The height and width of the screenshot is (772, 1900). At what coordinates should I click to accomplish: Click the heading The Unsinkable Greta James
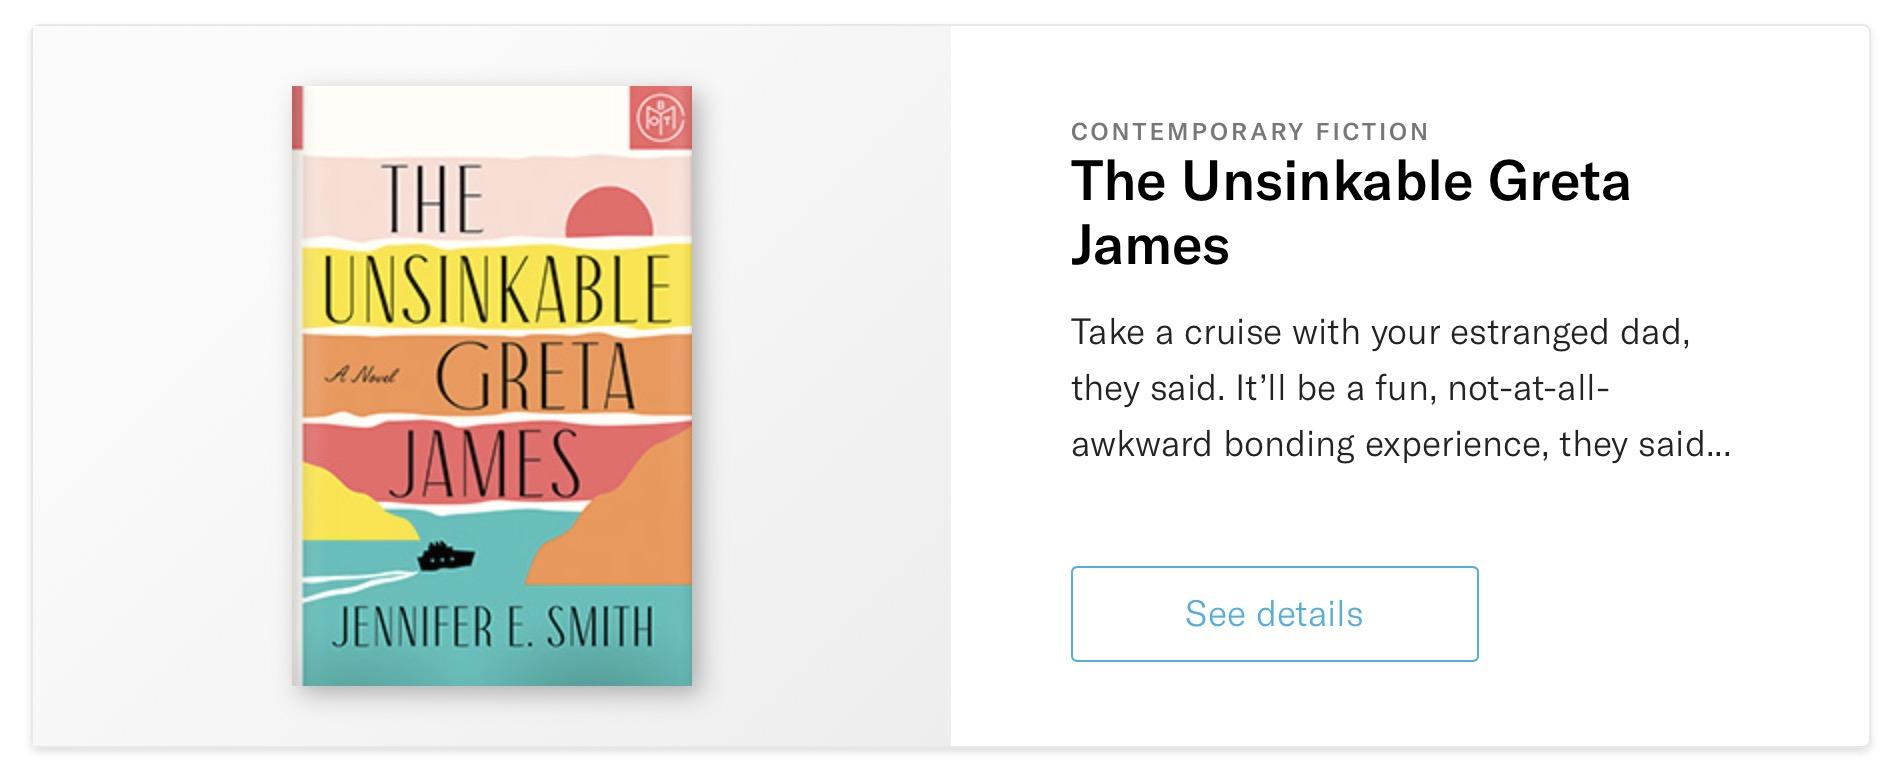(1350, 183)
